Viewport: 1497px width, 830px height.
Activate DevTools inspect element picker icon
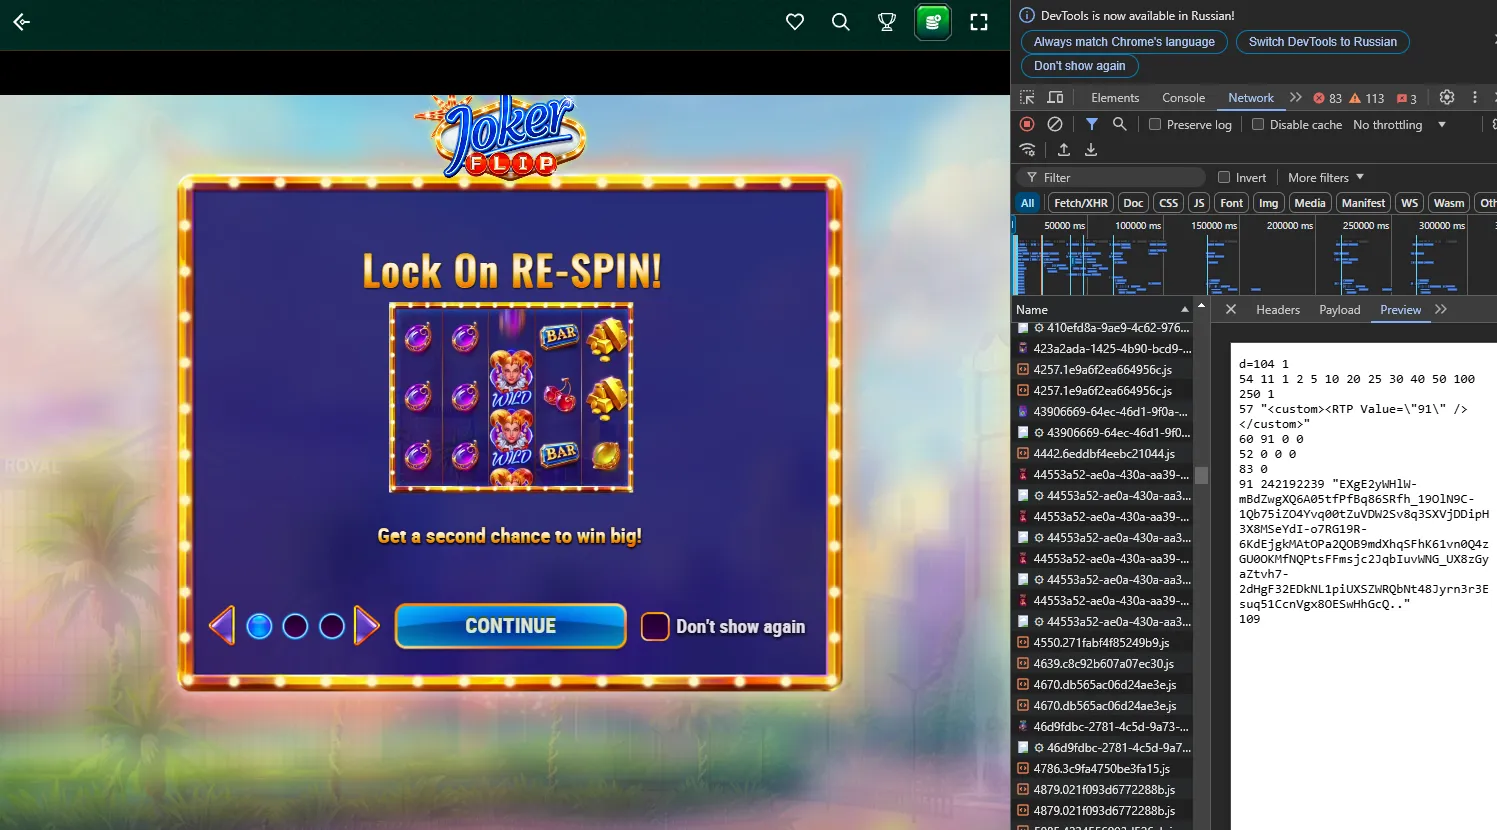point(1027,97)
